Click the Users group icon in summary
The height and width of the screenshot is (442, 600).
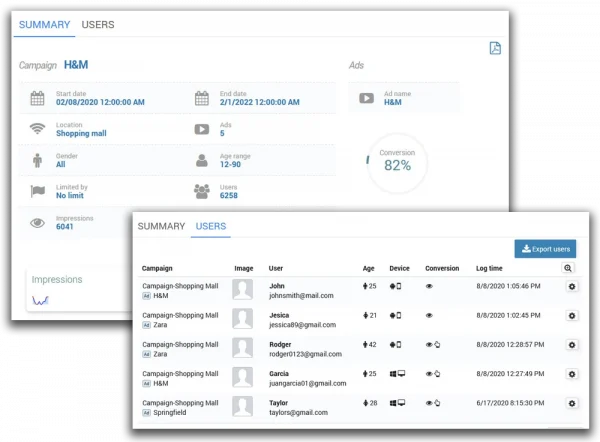click(201, 190)
